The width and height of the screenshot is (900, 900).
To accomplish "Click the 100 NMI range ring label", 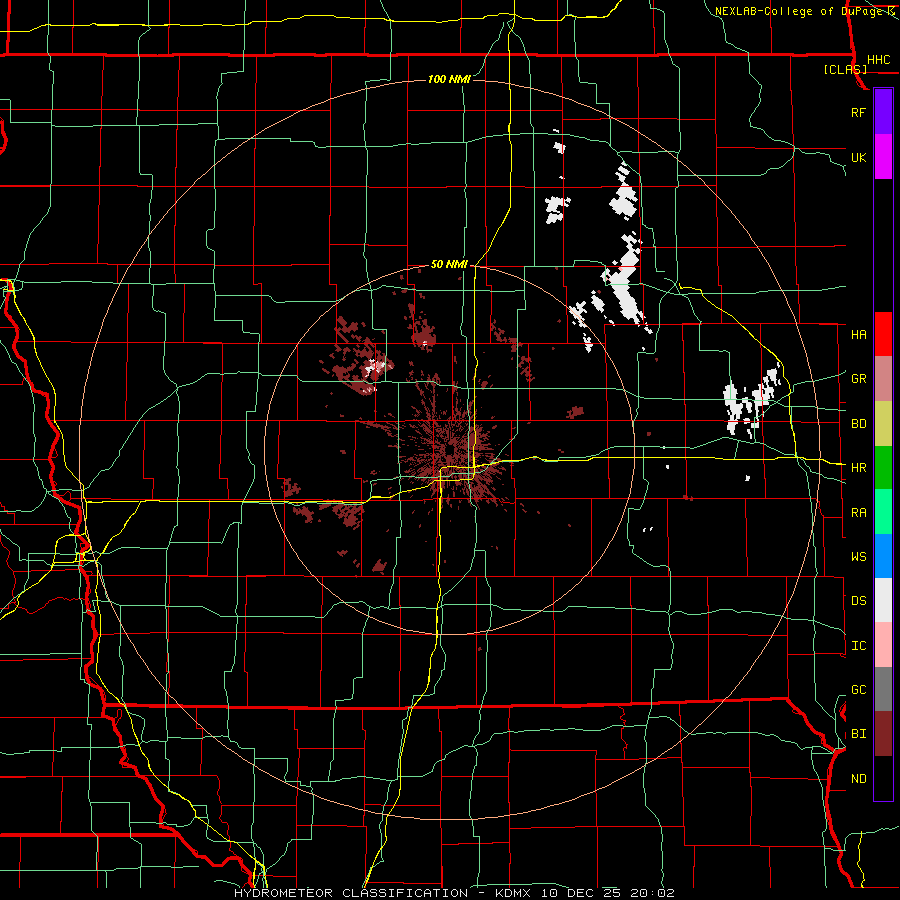I will (449, 79).
